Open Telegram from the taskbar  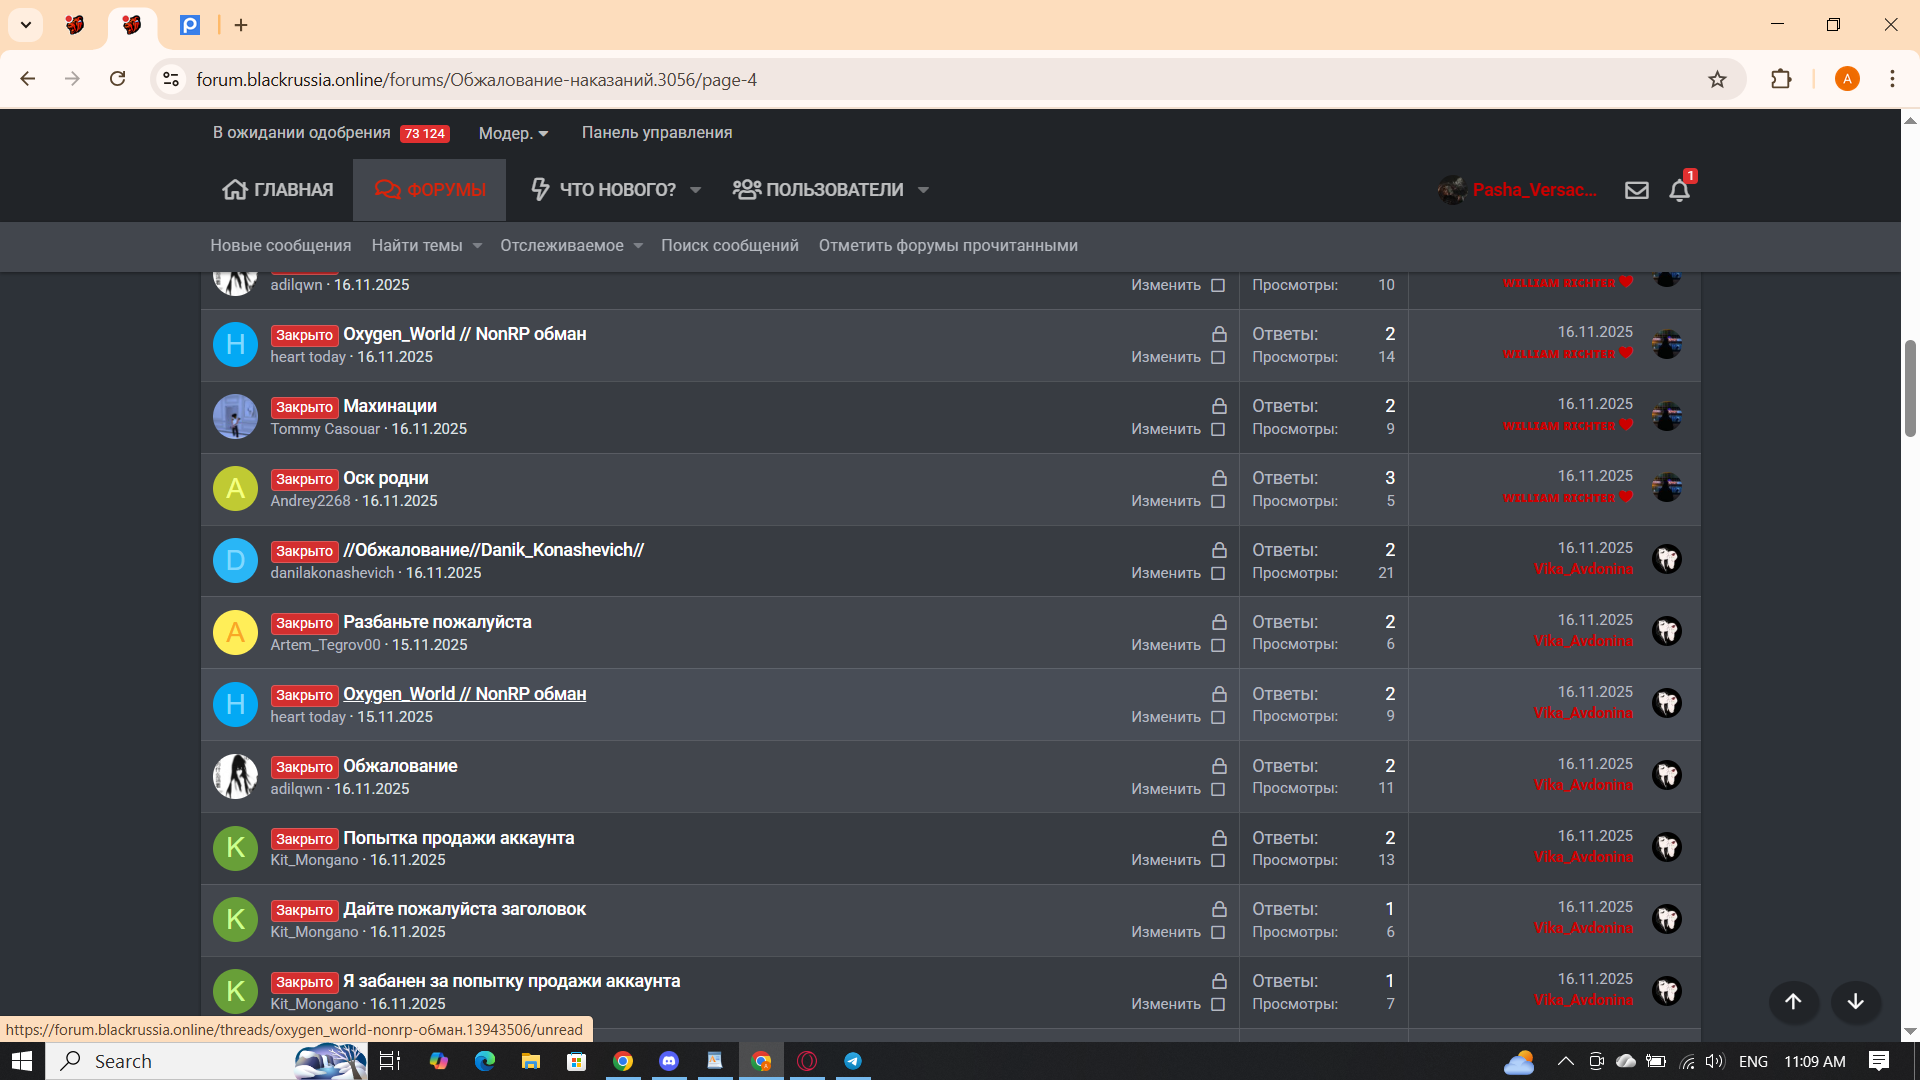[853, 1061]
